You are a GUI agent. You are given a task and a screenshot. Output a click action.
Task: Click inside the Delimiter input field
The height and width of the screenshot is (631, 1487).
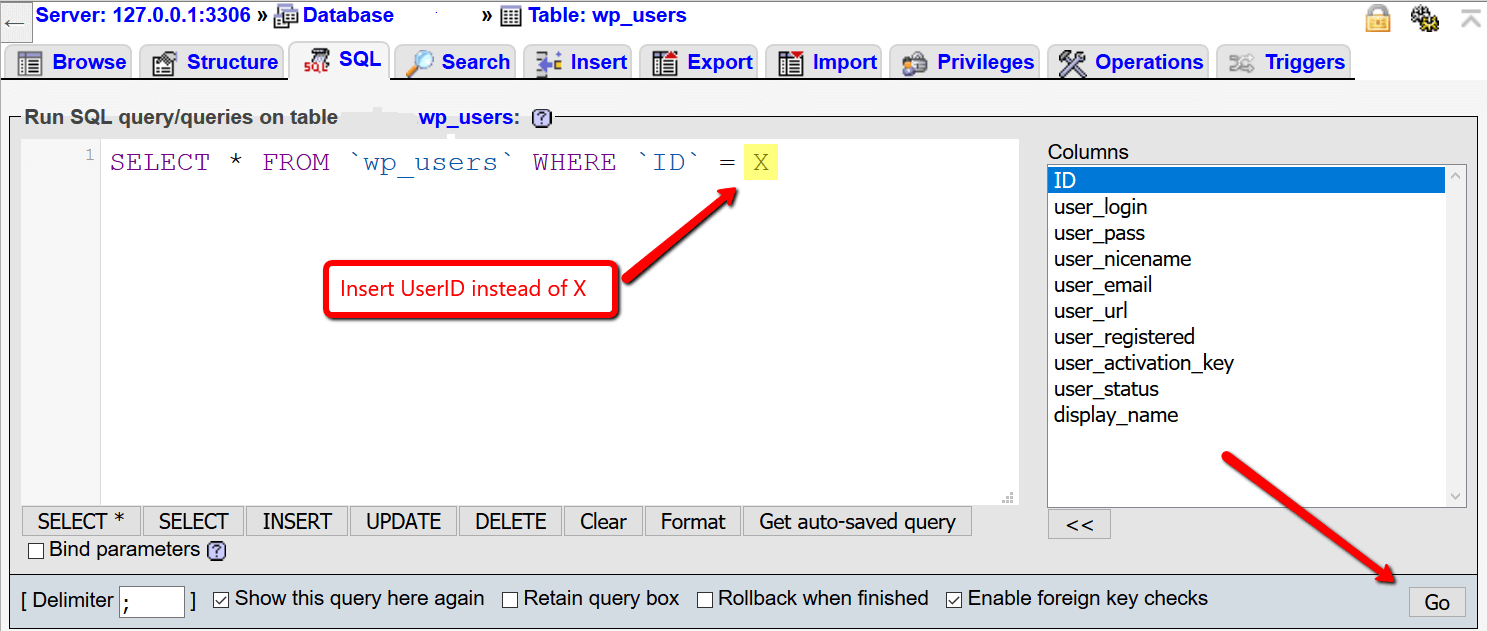click(x=152, y=601)
